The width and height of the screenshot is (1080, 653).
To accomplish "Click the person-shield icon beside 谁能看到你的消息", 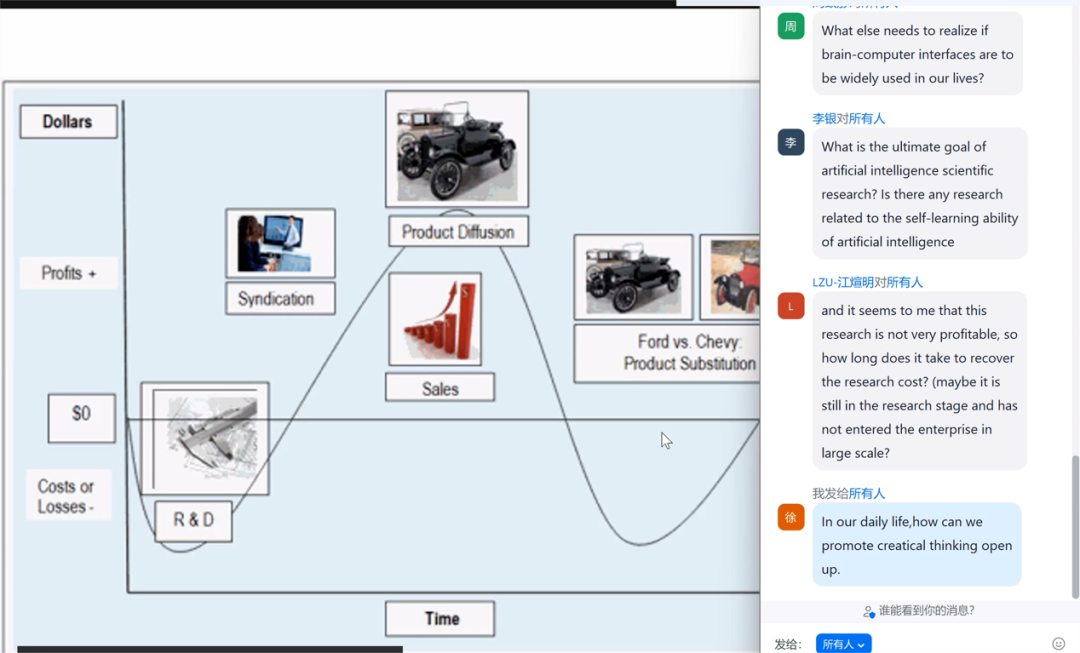I will click(x=868, y=611).
